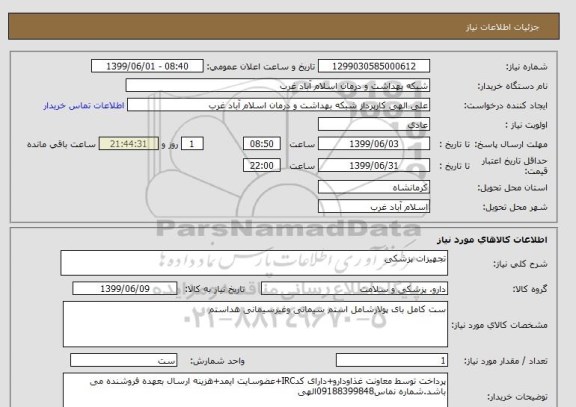Image resolution: width=576 pixels, height=407 pixels.
Task: Select the response deadline time 08:50
Action: click(x=262, y=144)
